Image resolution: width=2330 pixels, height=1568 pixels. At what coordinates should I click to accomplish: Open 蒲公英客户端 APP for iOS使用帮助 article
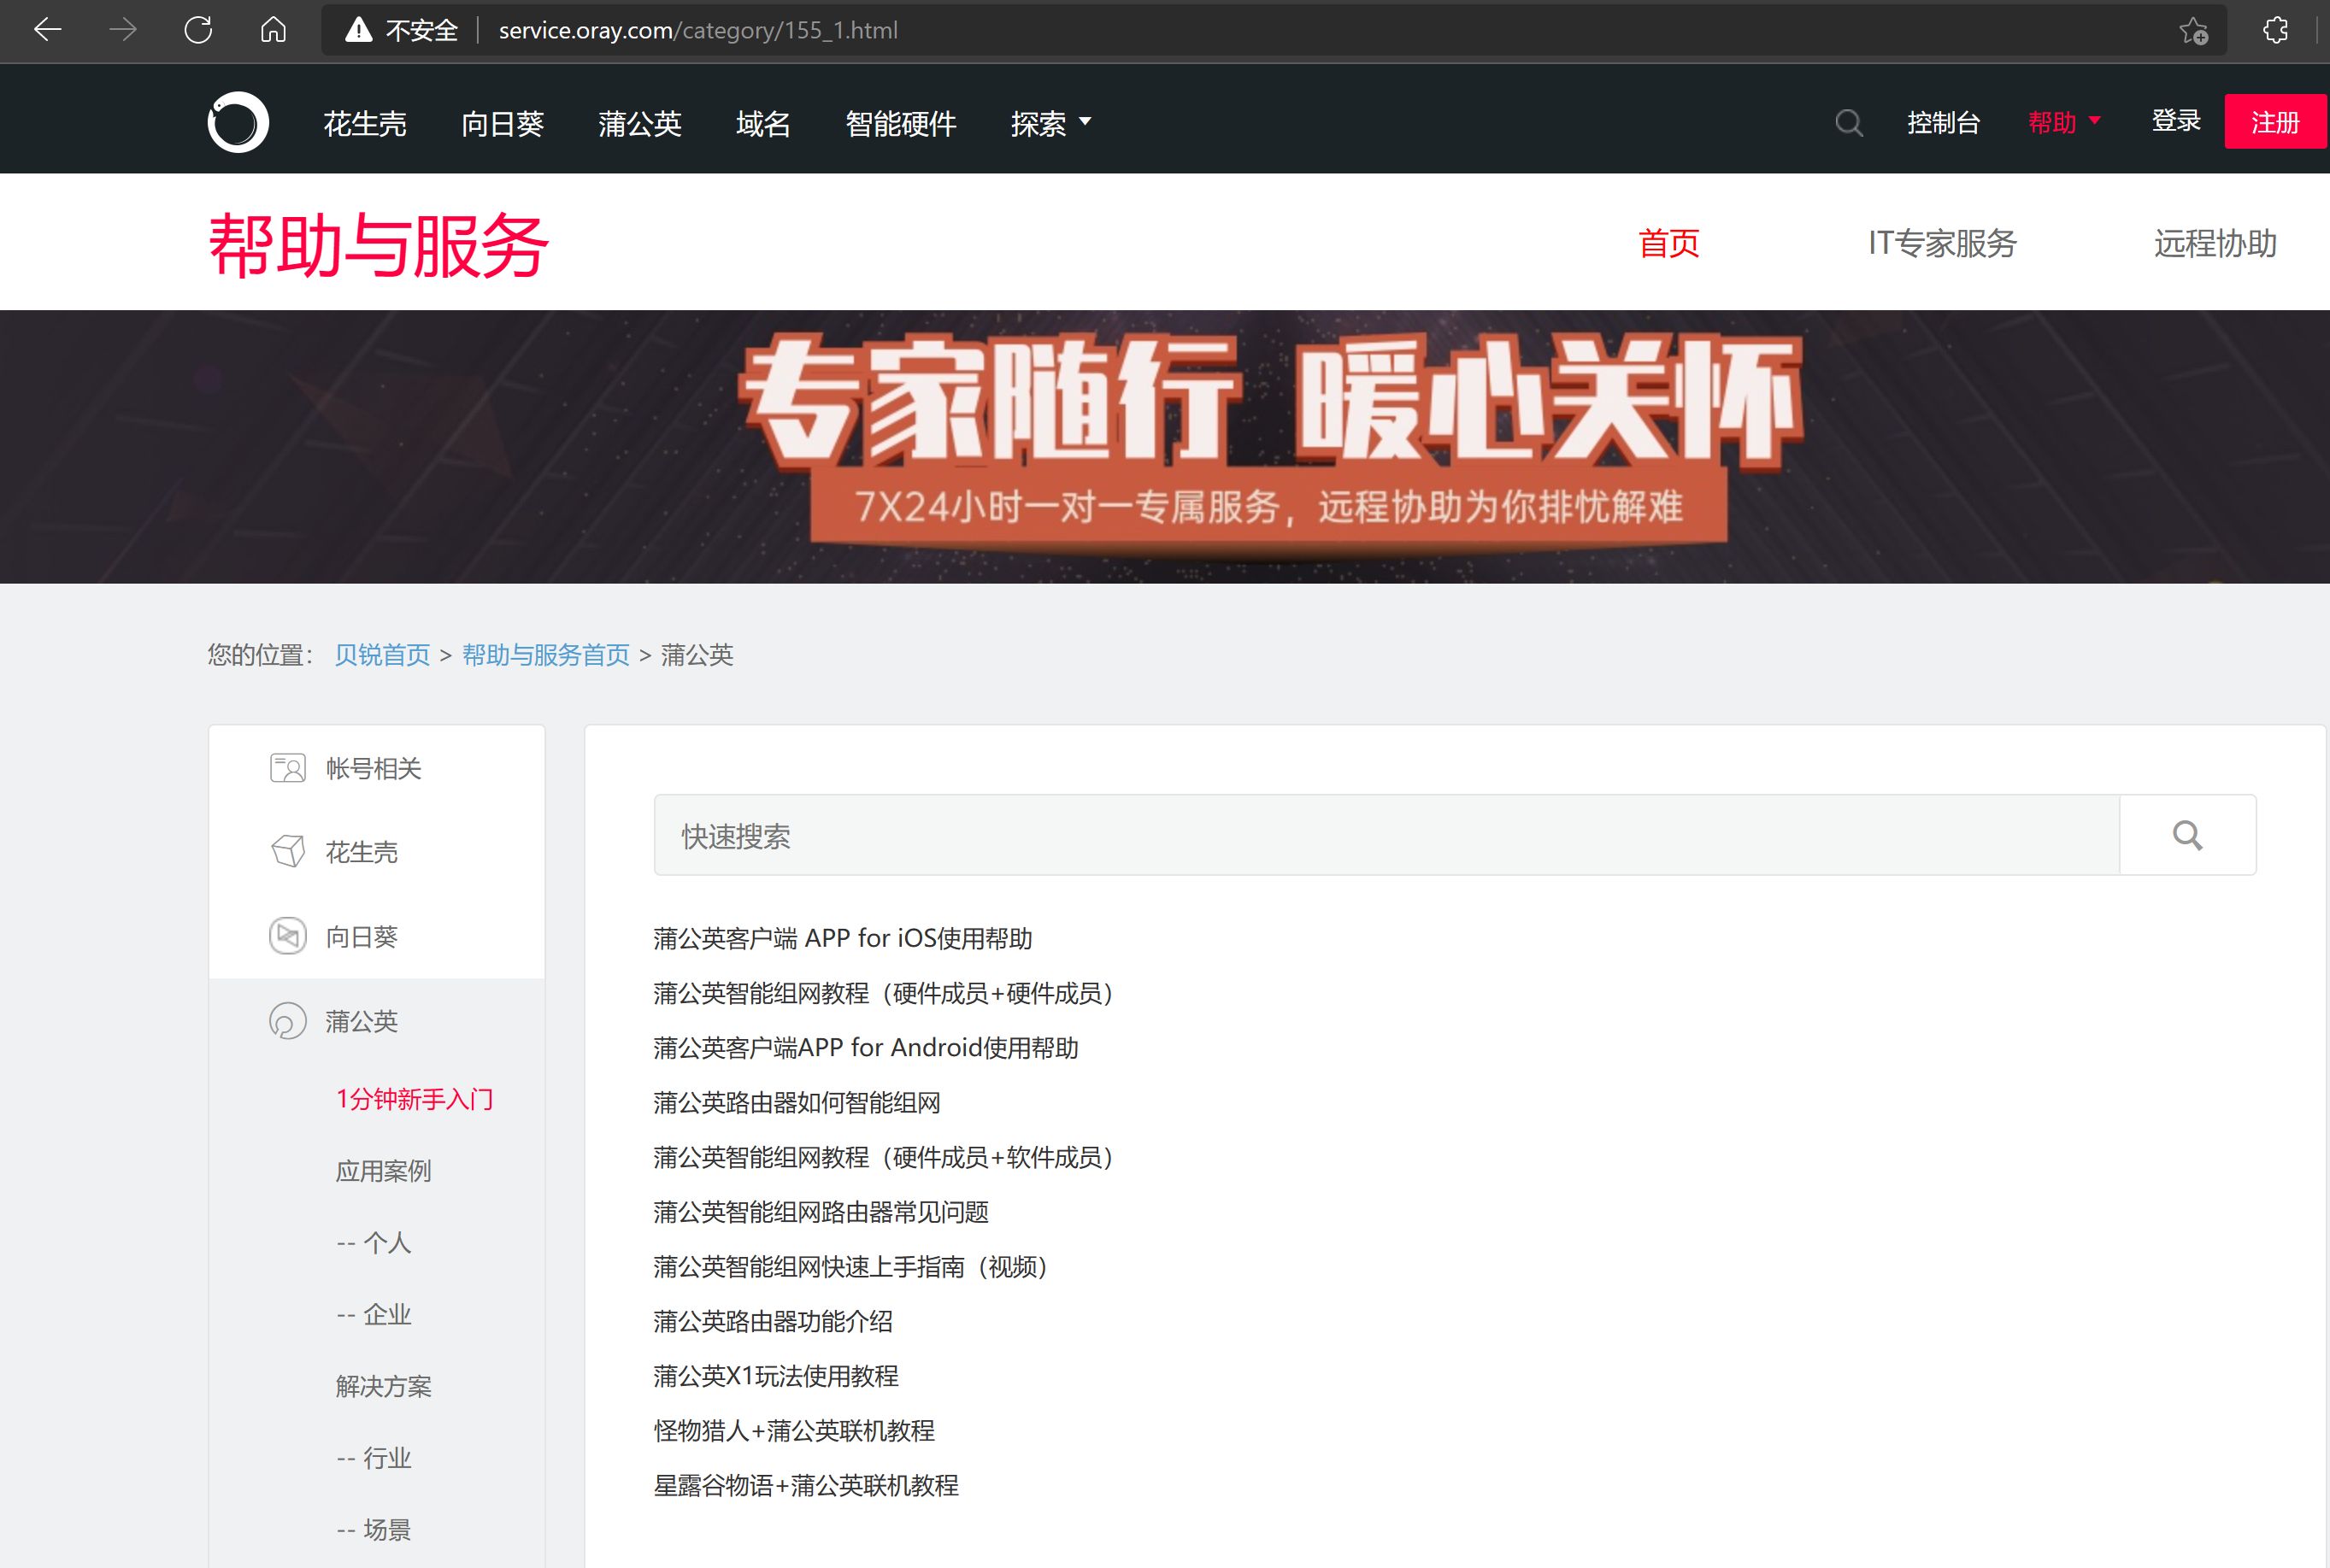pyautogui.click(x=843, y=938)
